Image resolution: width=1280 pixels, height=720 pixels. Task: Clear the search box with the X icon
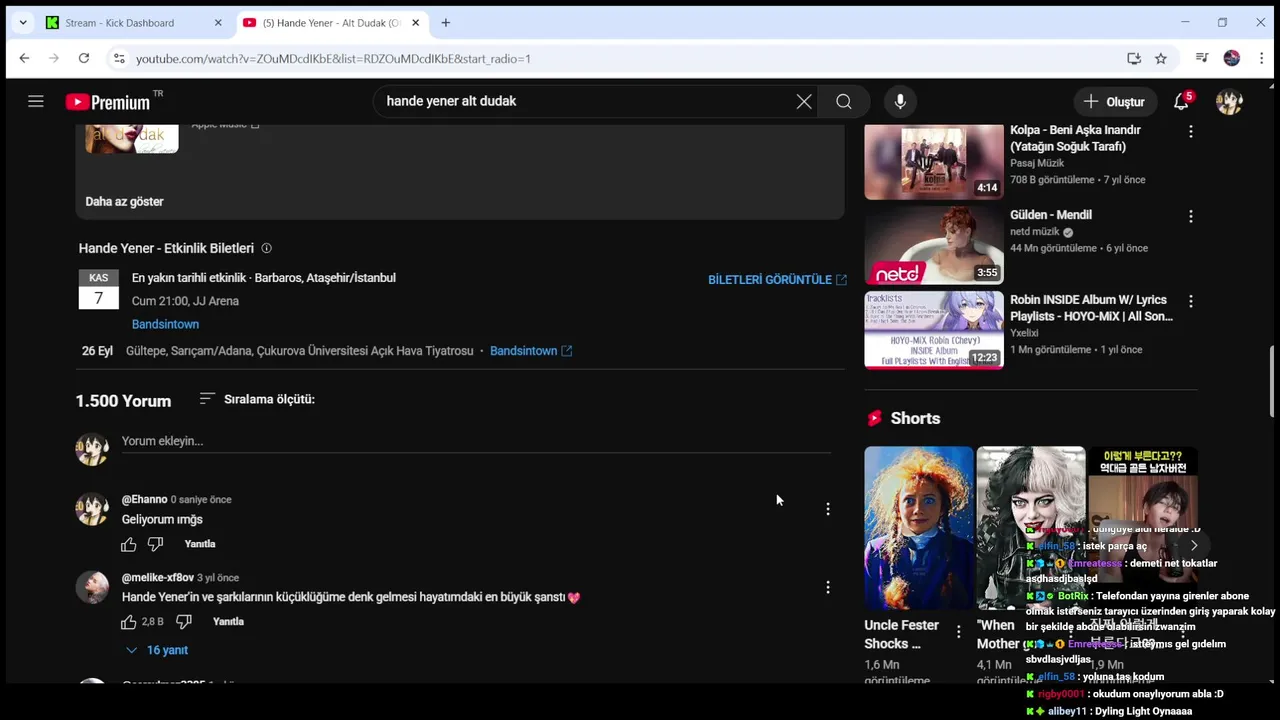click(x=804, y=101)
